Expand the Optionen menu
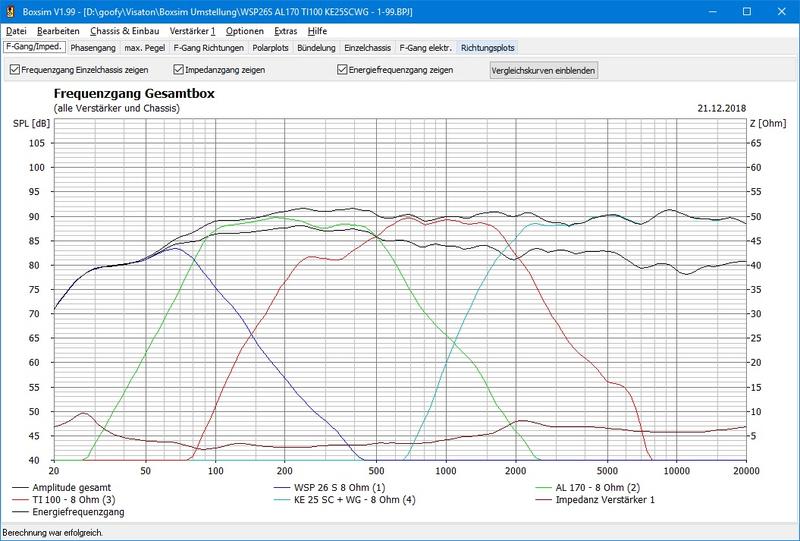 (x=245, y=31)
